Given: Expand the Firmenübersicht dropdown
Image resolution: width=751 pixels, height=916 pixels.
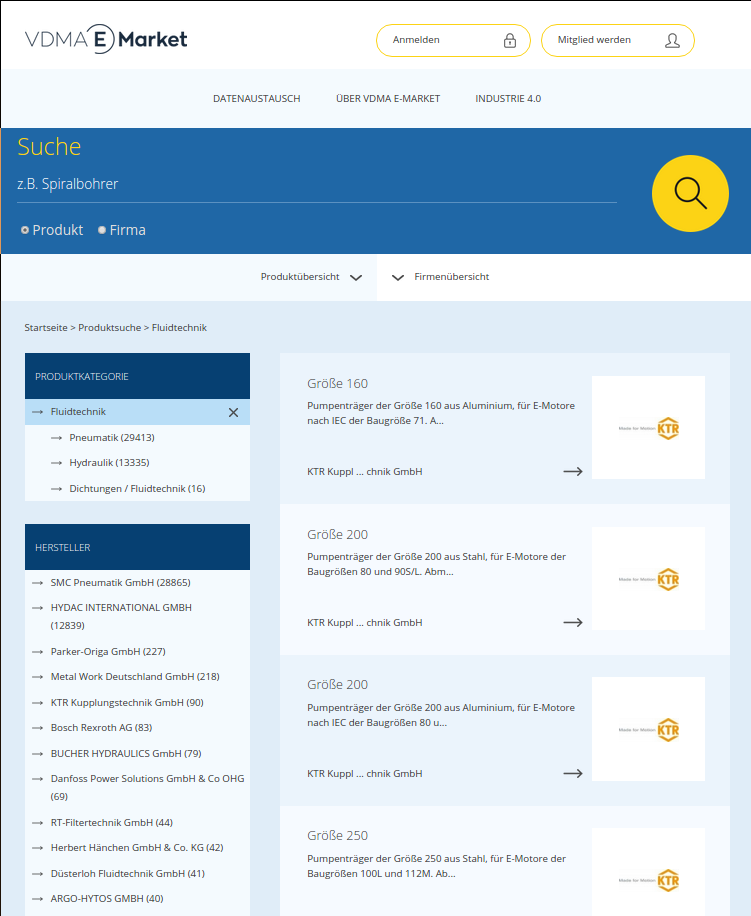Looking at the screenshot, I should 440,277.
